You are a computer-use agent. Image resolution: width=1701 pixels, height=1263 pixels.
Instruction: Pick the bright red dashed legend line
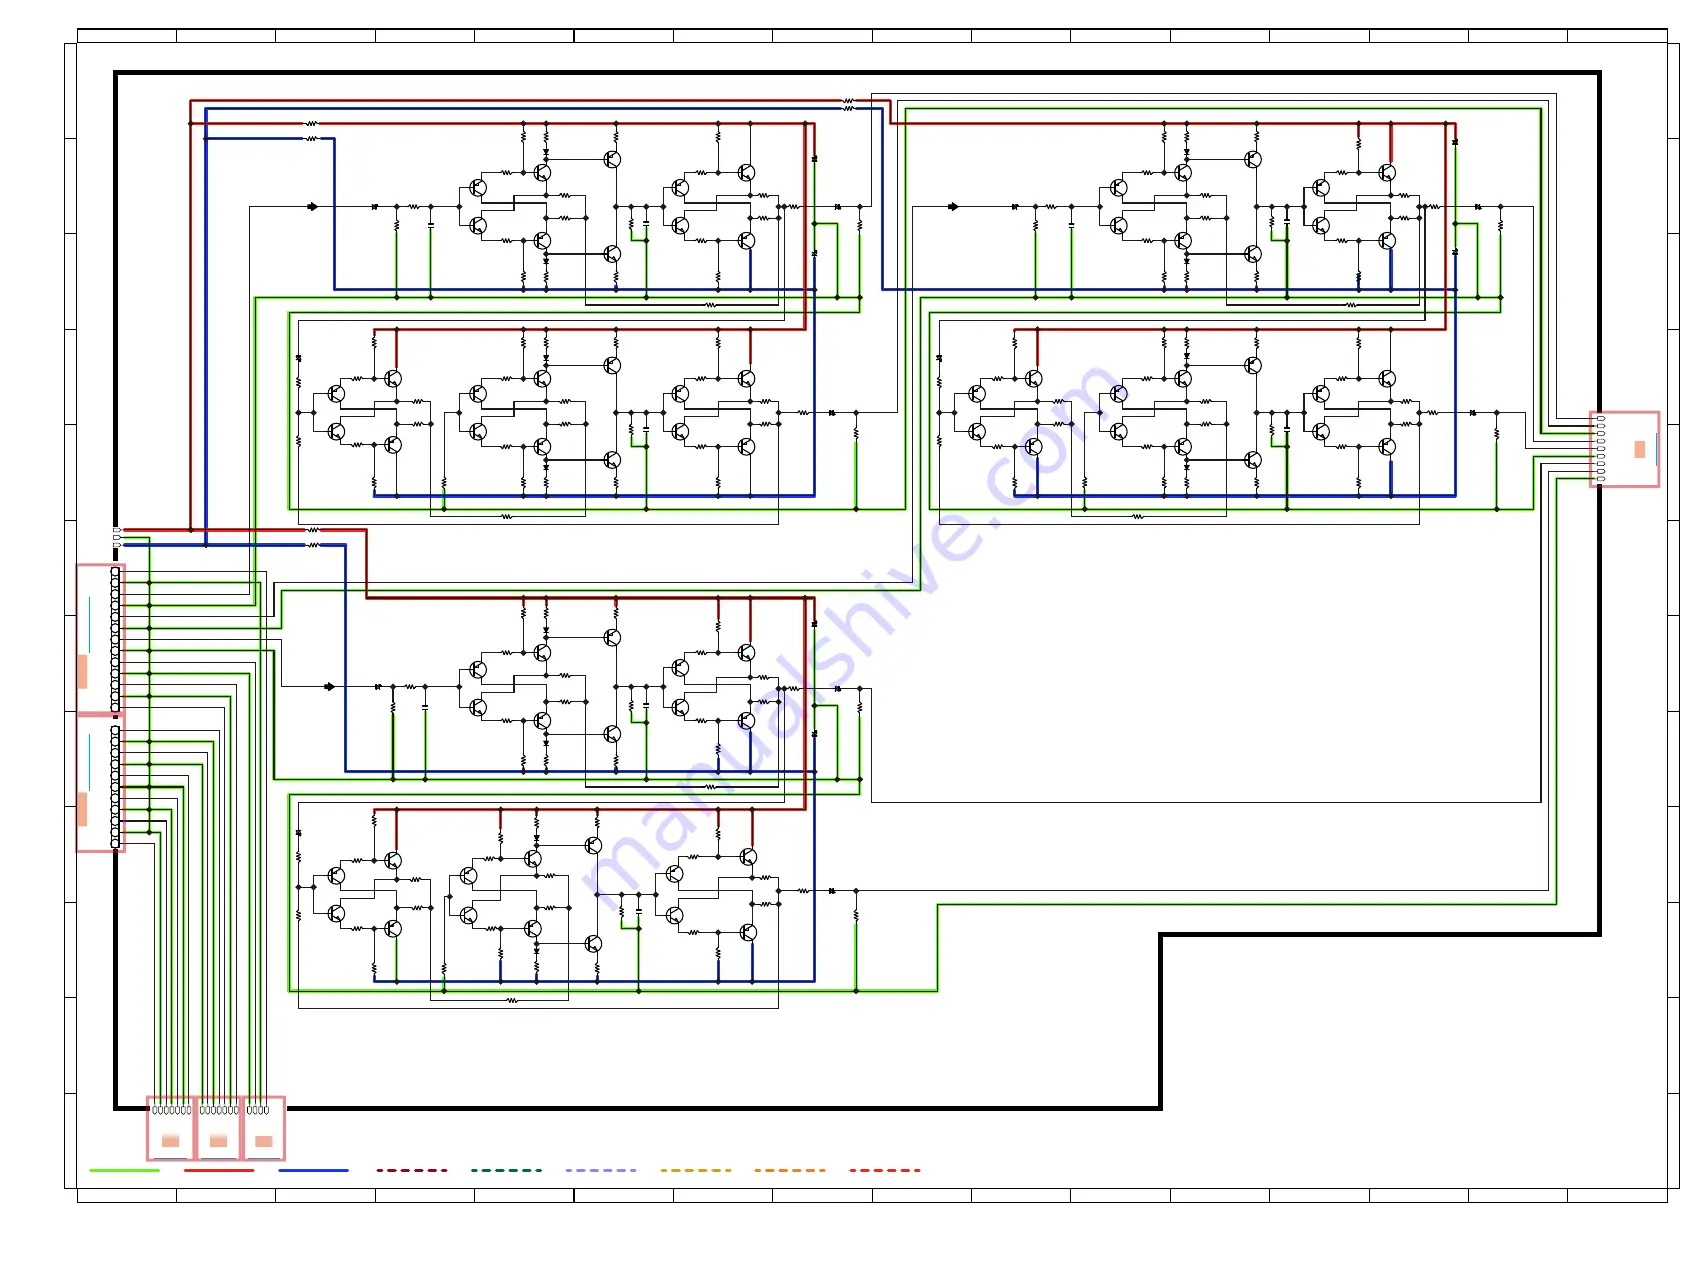click(885, 1170)
